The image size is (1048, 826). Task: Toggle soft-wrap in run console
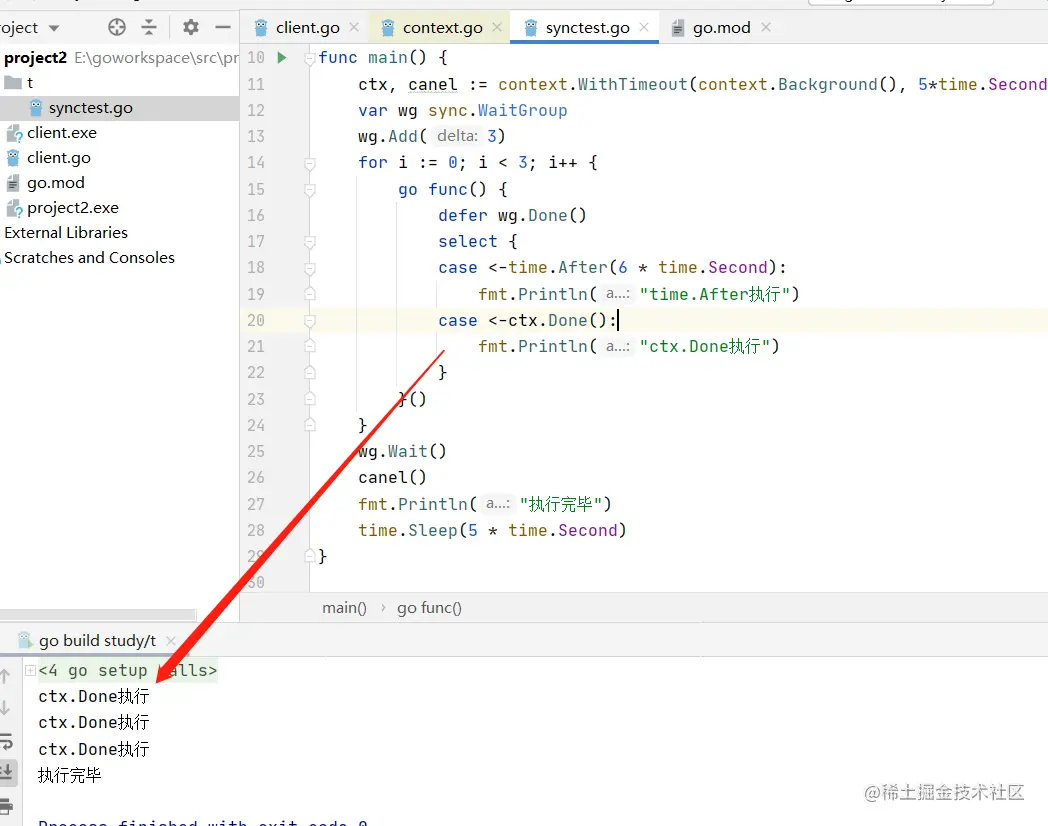coord(5,740)
